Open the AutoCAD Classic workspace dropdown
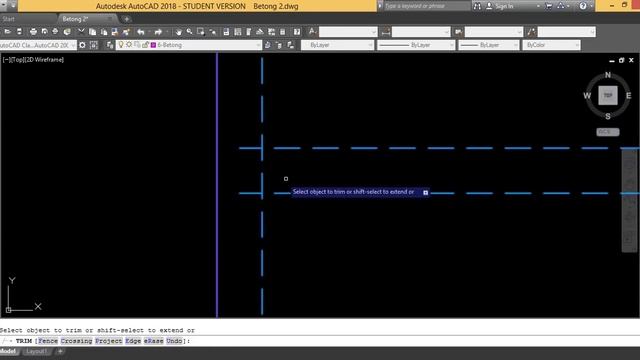640x360 pixels. pyautogui.click(x=38, y=45)
